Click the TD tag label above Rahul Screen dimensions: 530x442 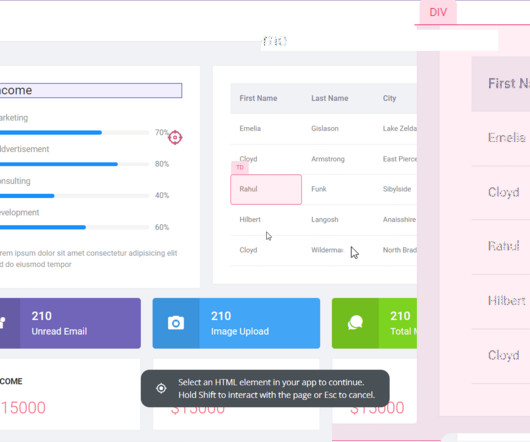[240, 167]
